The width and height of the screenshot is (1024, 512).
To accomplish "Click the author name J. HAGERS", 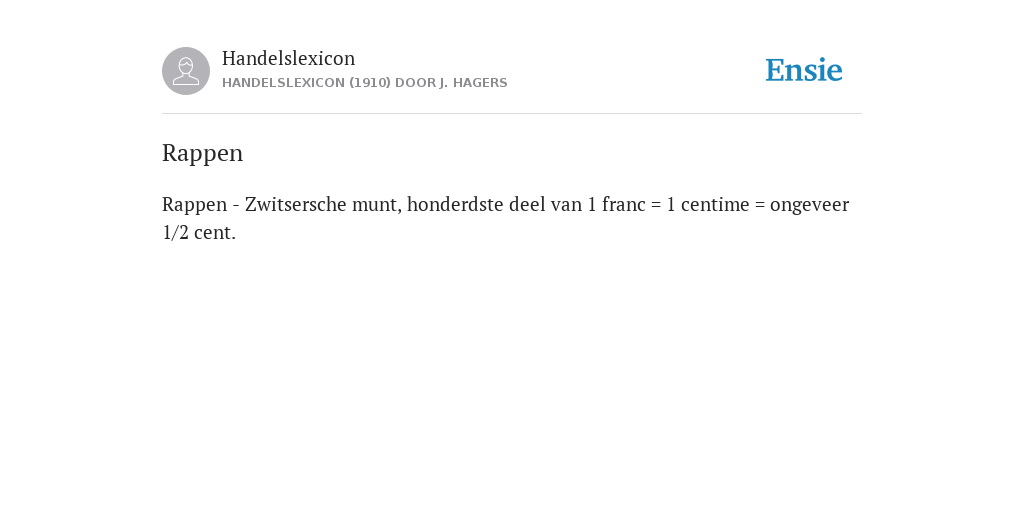I will point(473,83).
